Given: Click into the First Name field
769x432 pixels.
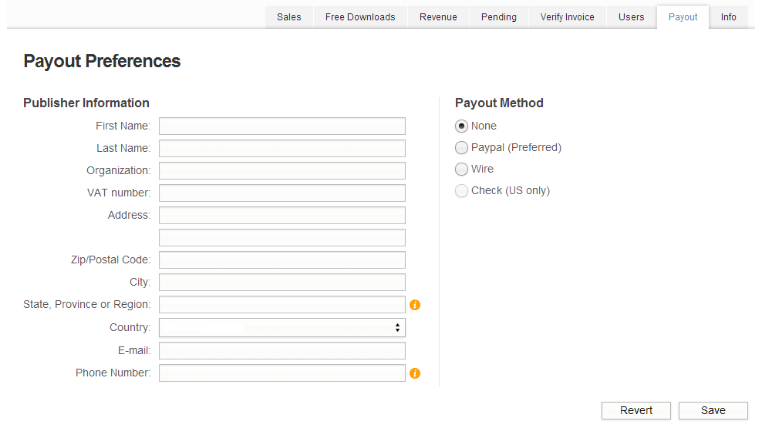Looking at the screenshot, I should point(282,126).
